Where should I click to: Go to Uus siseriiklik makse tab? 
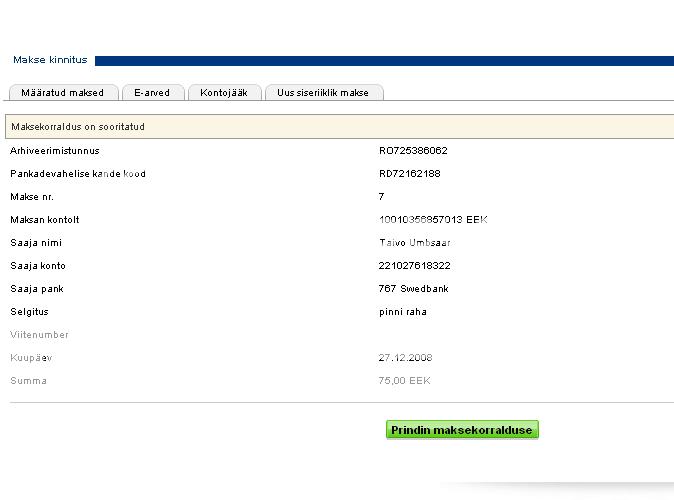click(323, 93)
